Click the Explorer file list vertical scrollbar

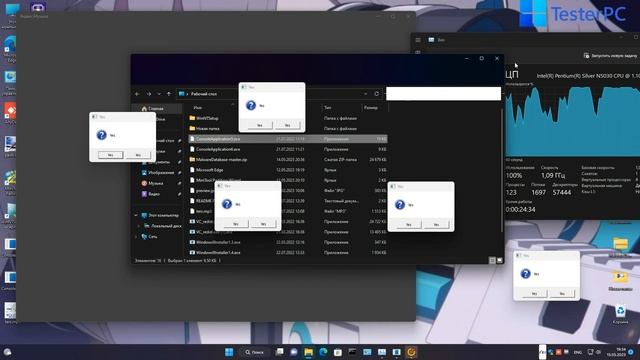pos(502,171)
